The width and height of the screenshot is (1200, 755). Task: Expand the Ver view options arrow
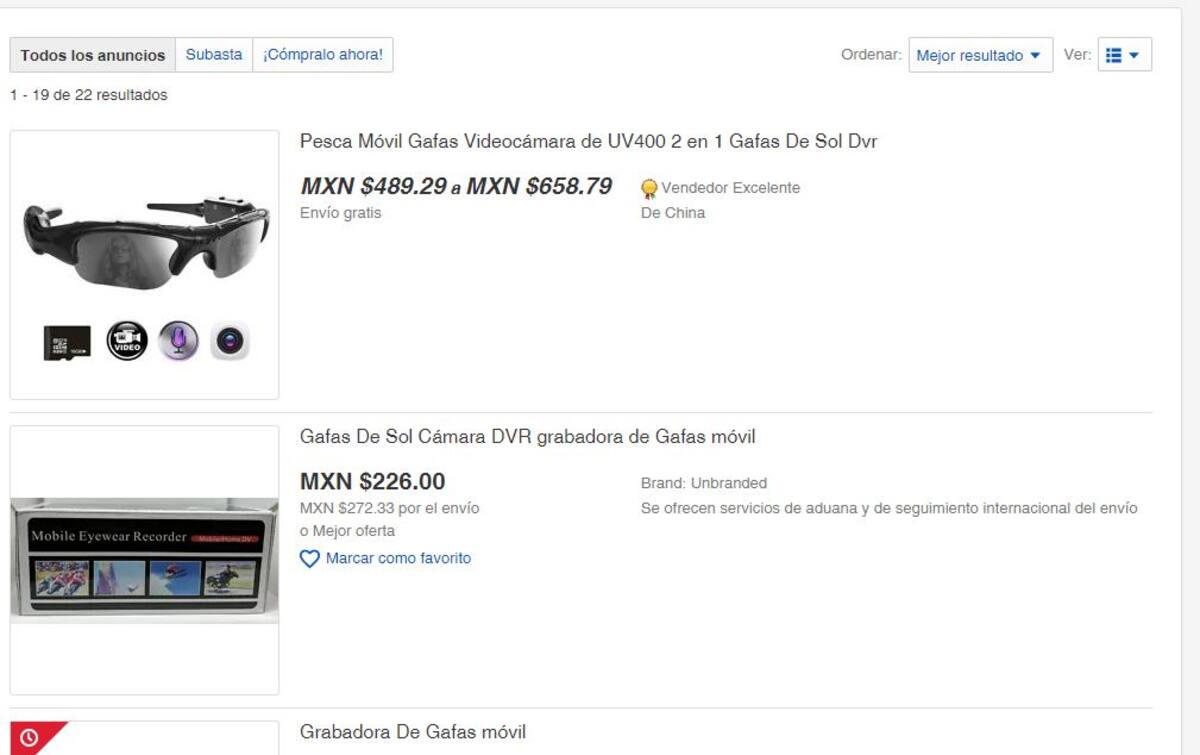[1134, 55]
